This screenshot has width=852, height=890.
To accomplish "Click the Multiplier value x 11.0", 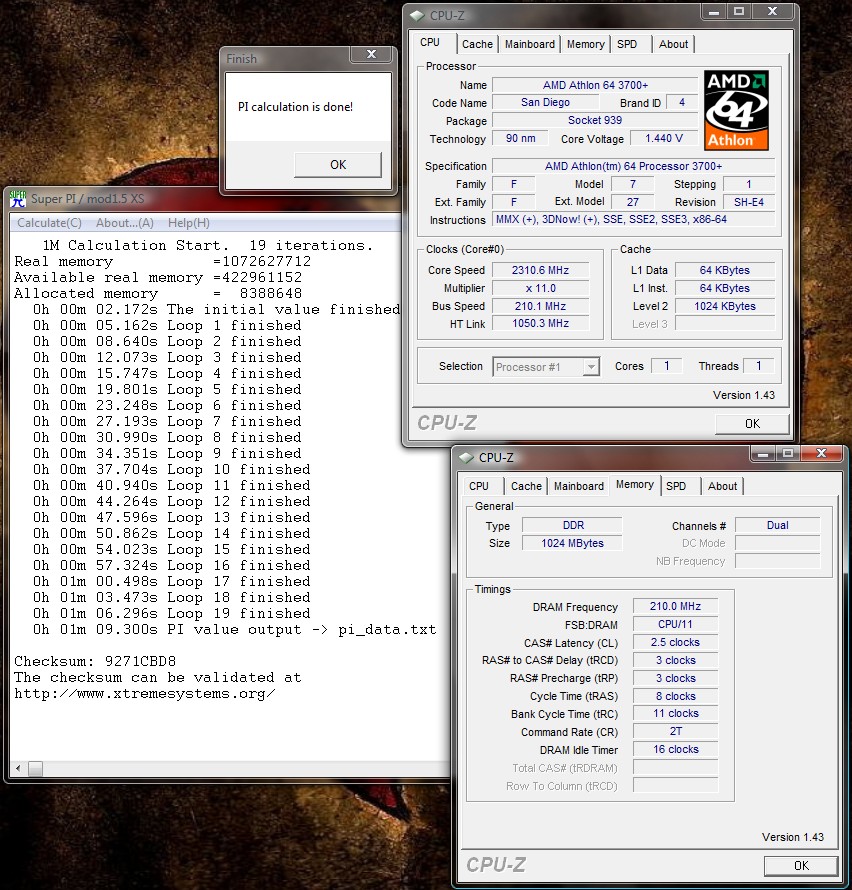I will click(x=540, y=288).
